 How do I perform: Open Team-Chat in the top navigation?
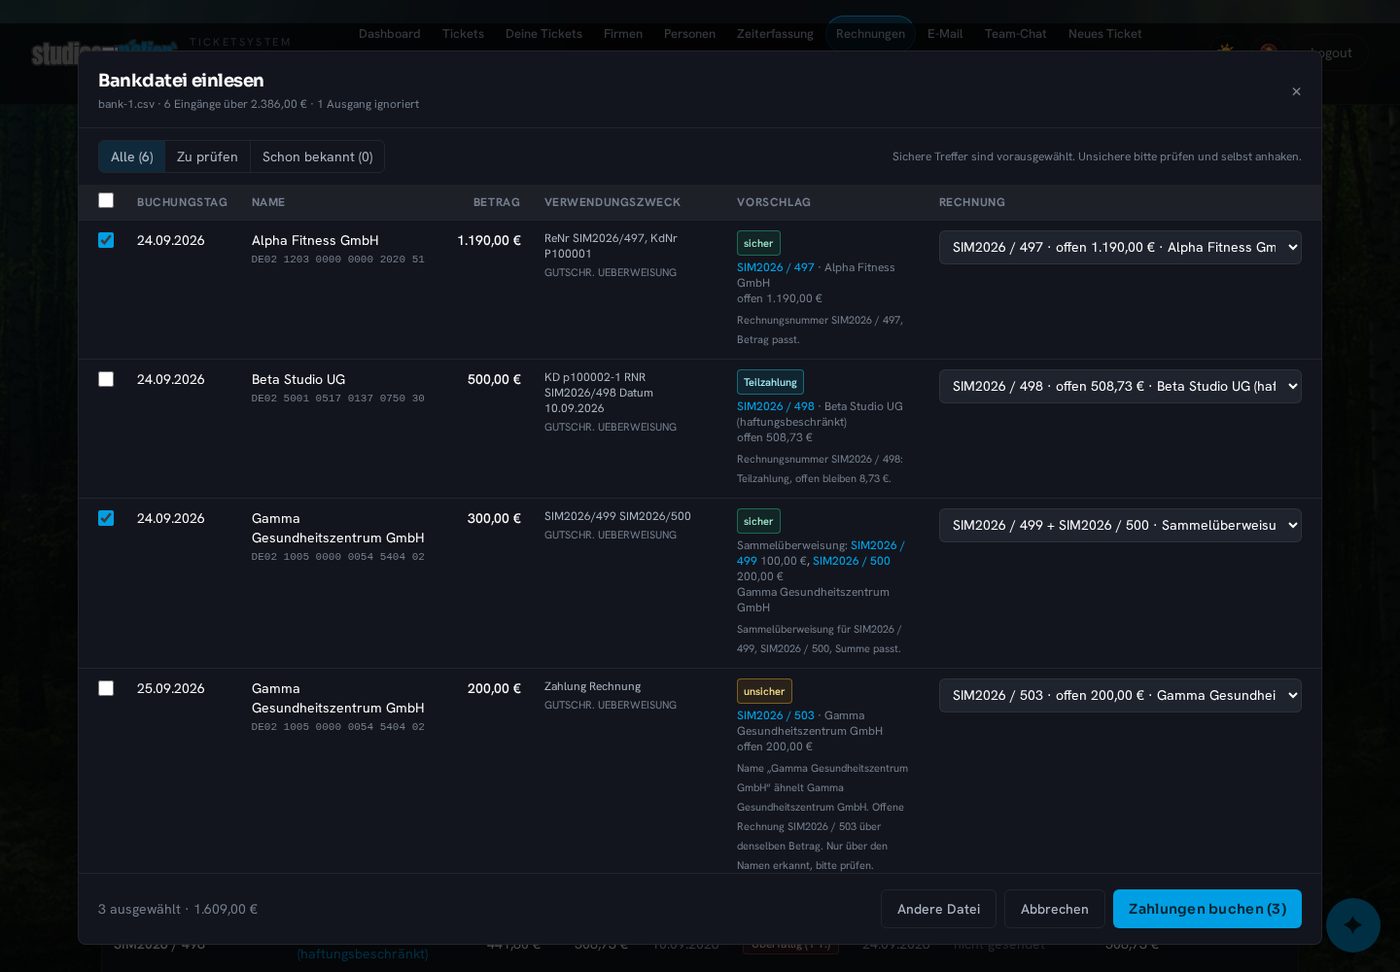click(1015, 34)
